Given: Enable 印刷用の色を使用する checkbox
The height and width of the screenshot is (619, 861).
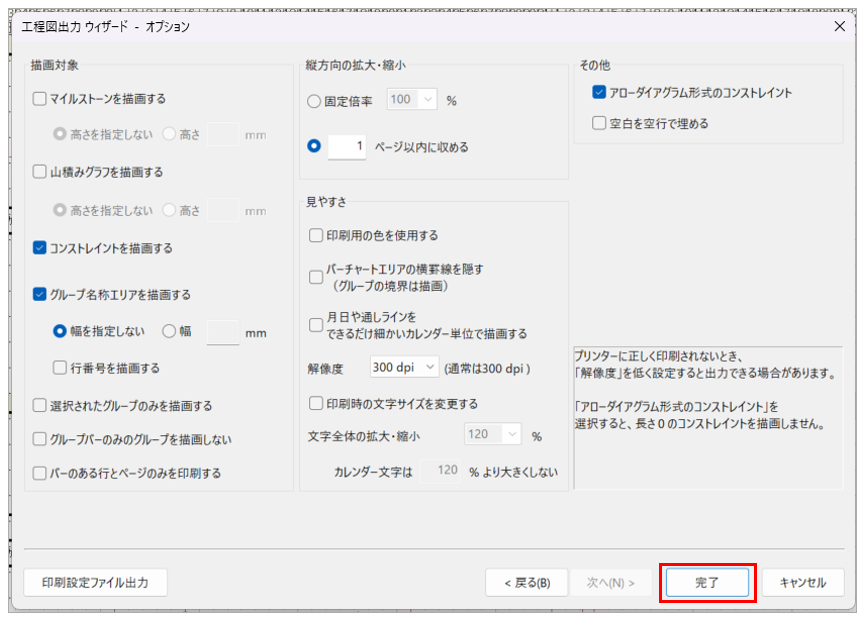Looking at the screenshot, I should click(316, 235).
